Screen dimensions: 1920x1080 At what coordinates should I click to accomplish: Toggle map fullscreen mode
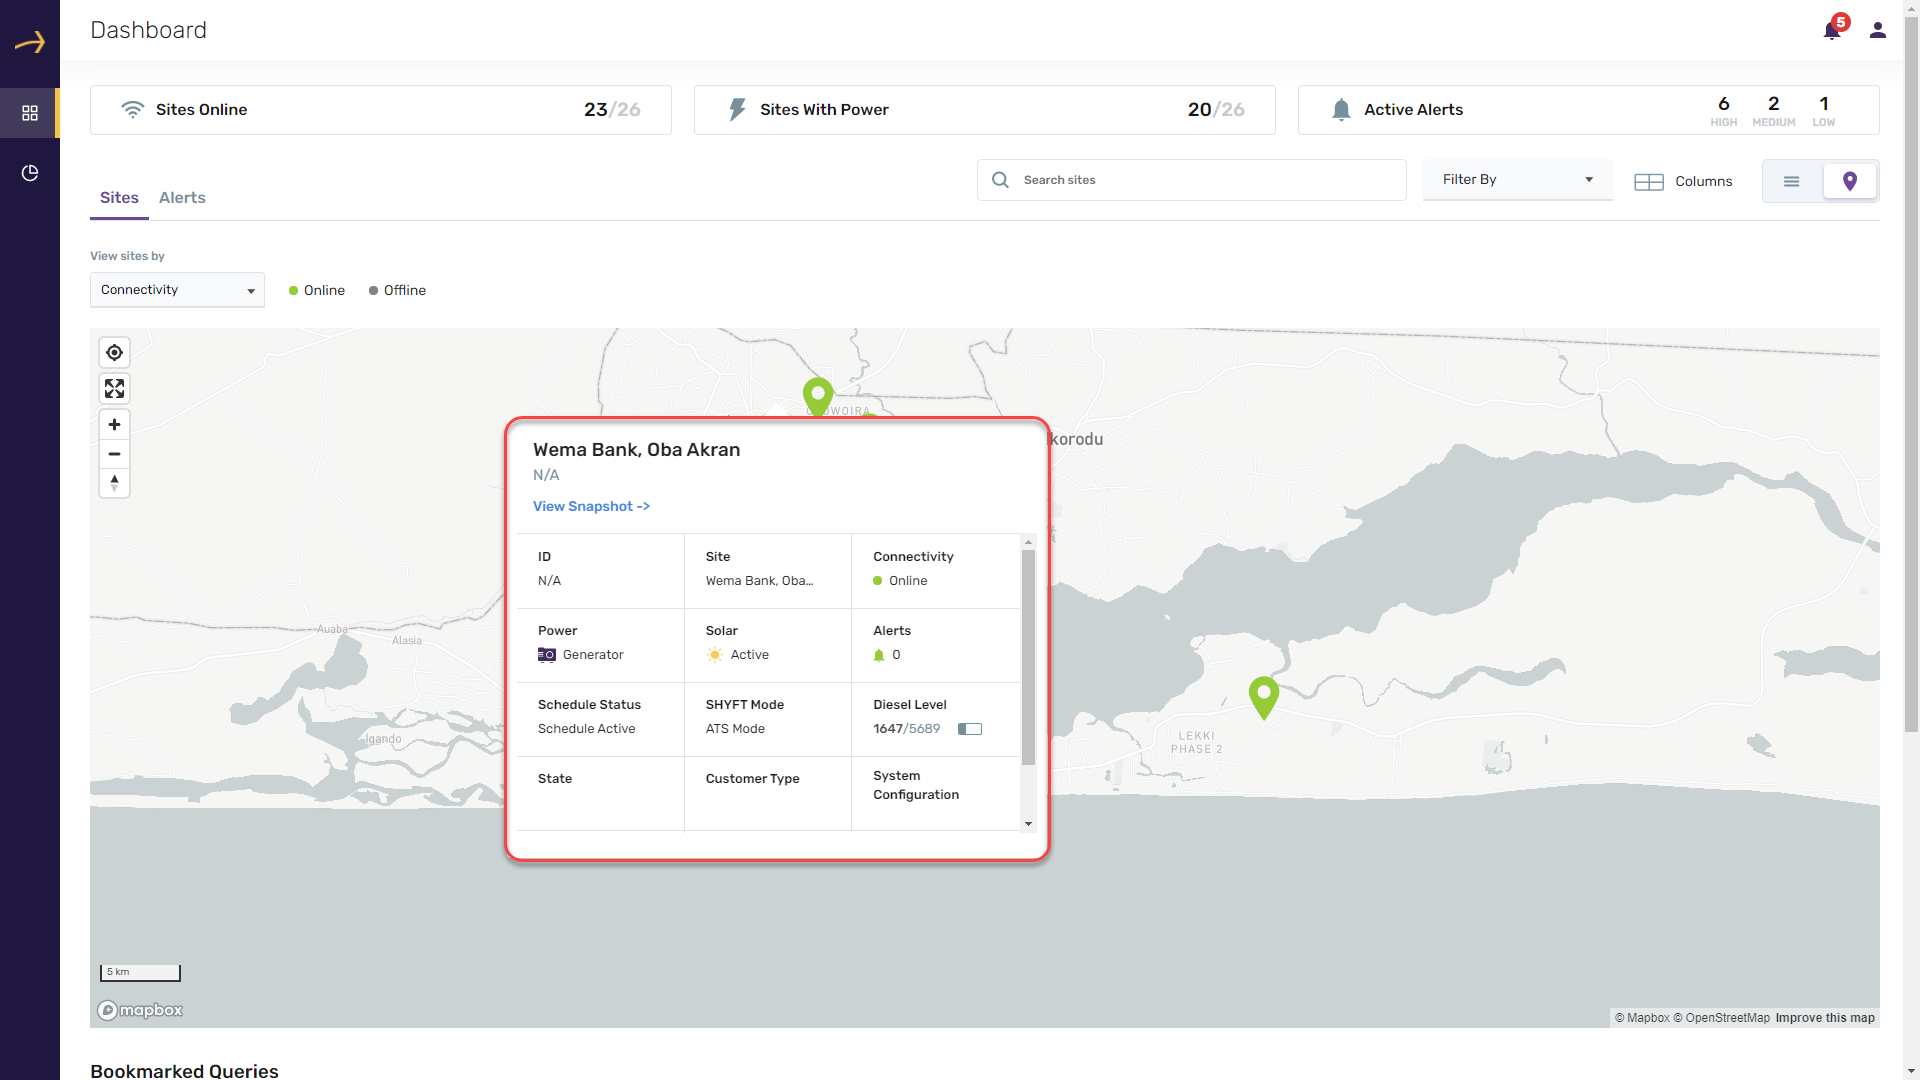(x=114, y=388)
